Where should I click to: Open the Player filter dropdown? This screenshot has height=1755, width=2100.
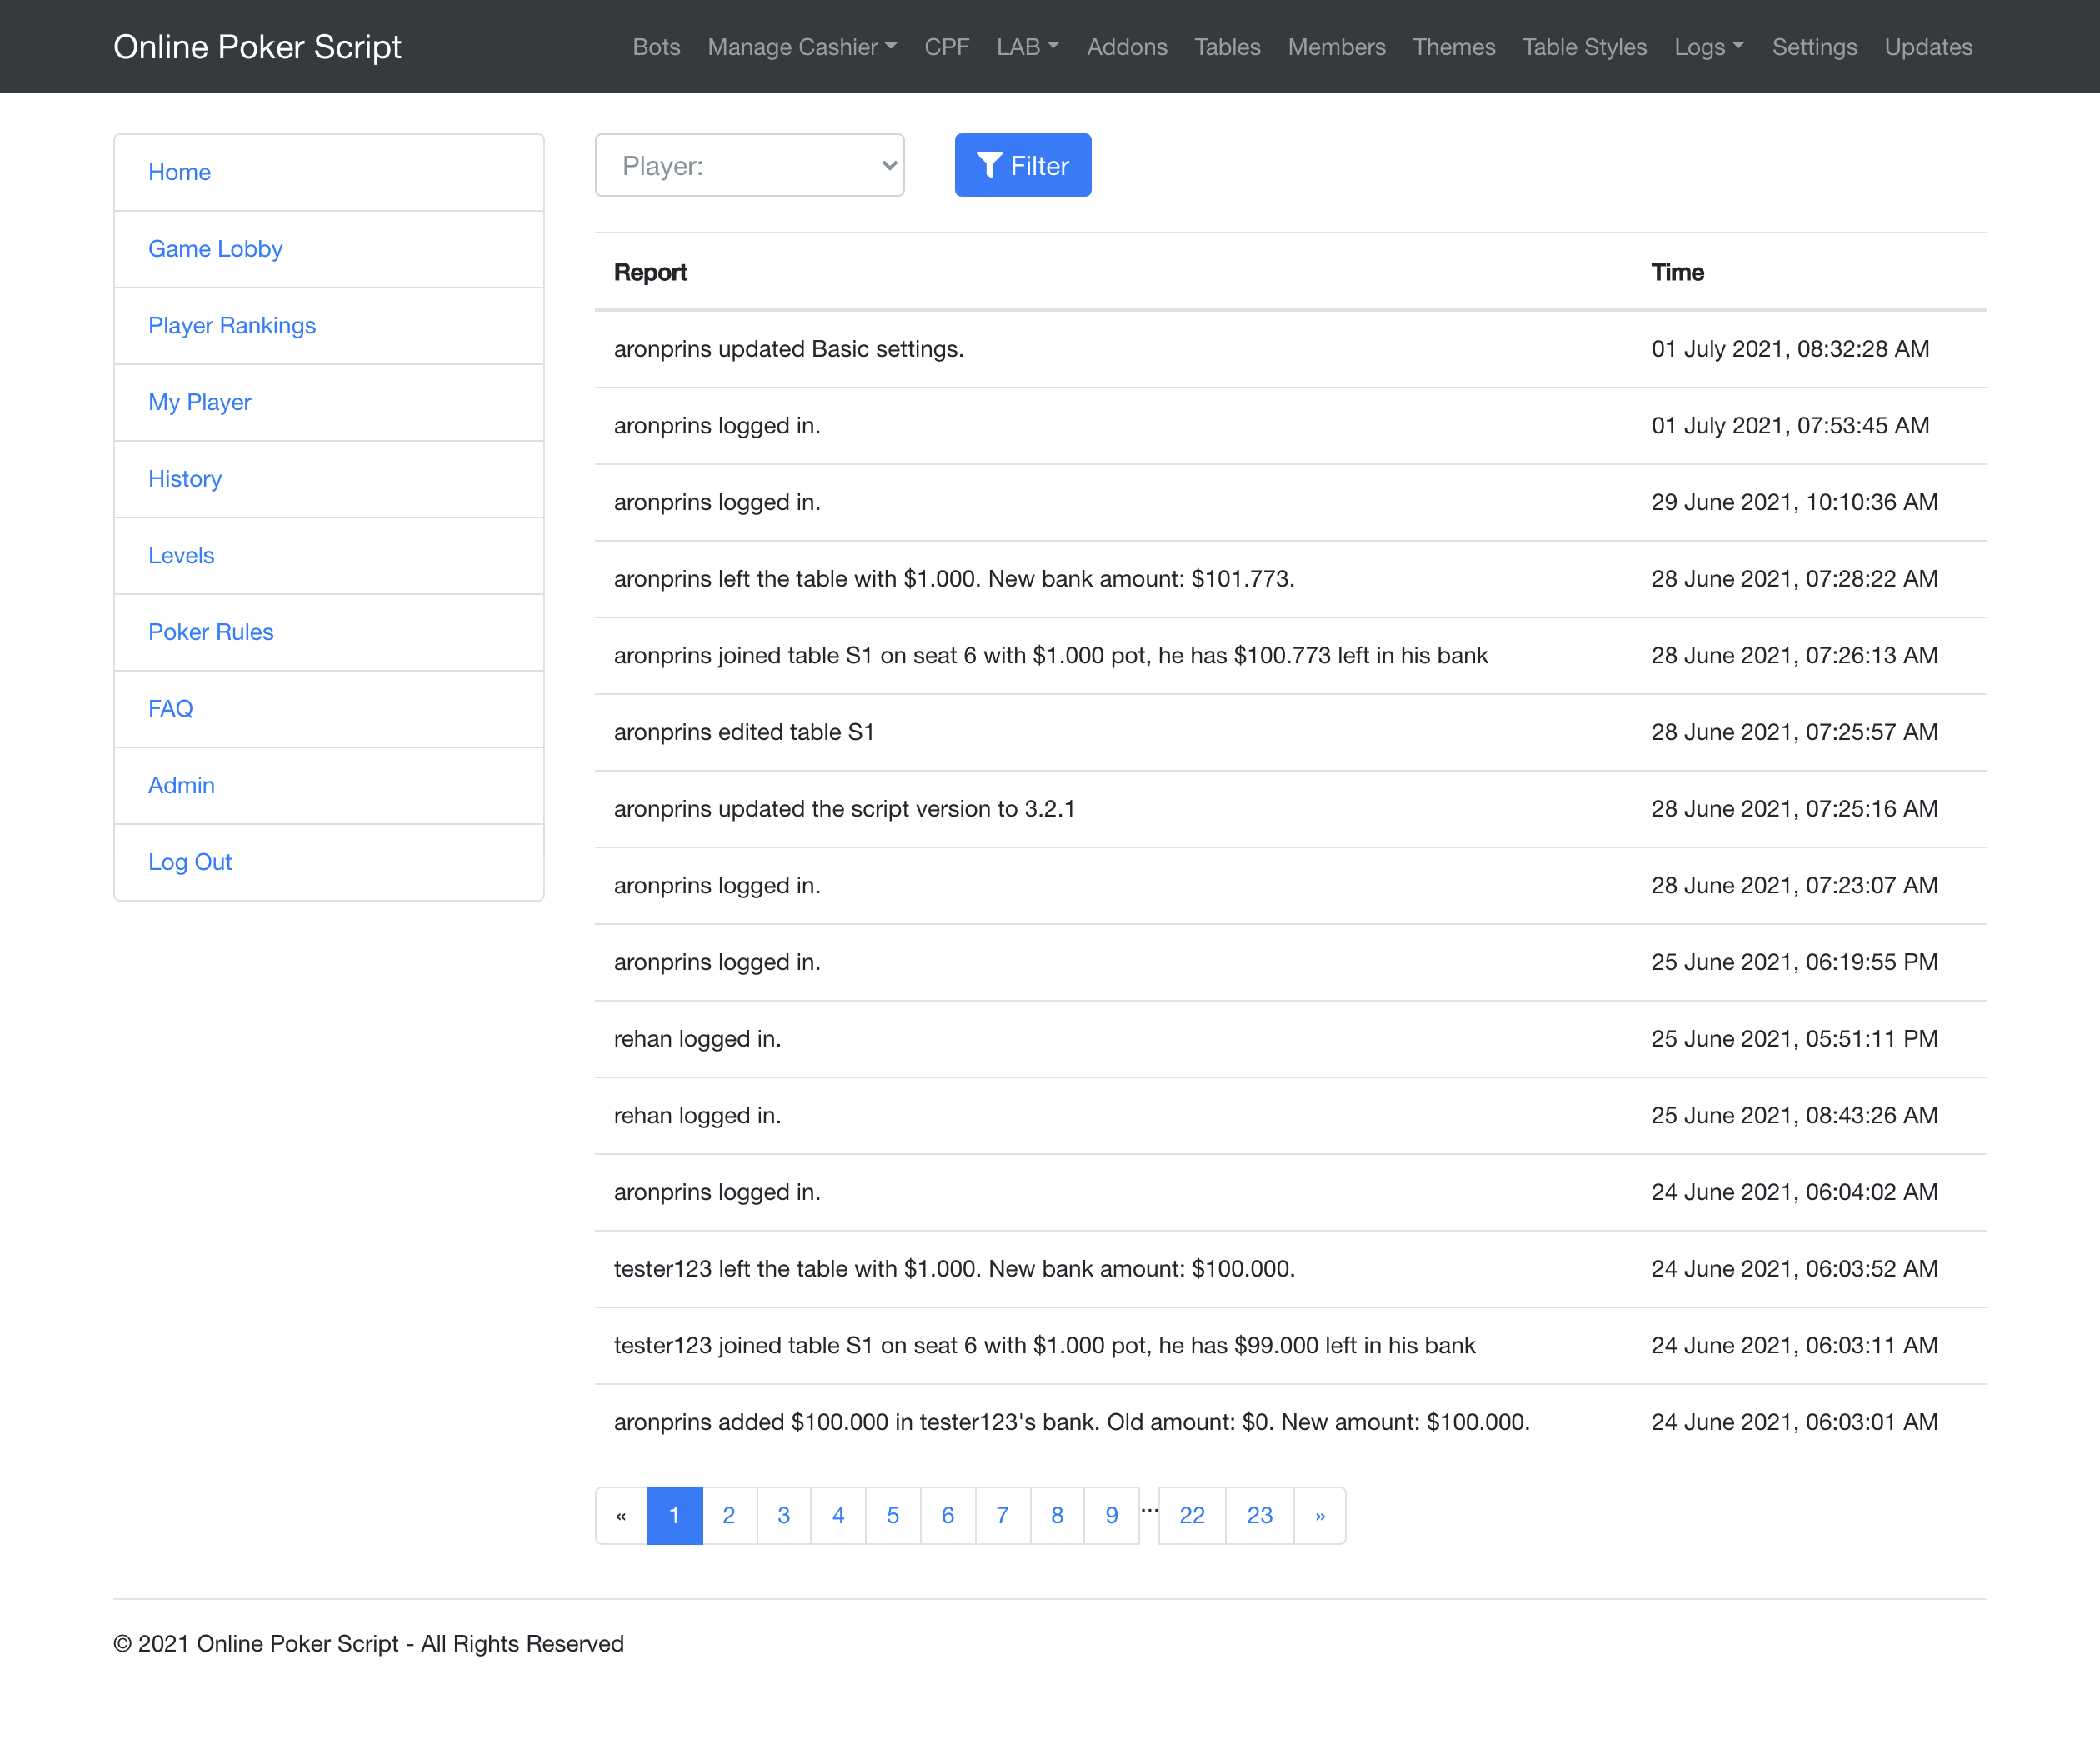(x=749, y=165)
